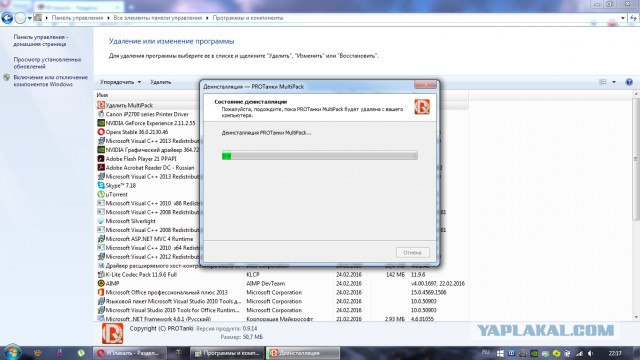
Task: Click the PROTanki icon in details pane
Action: click(x=112, y=333)
